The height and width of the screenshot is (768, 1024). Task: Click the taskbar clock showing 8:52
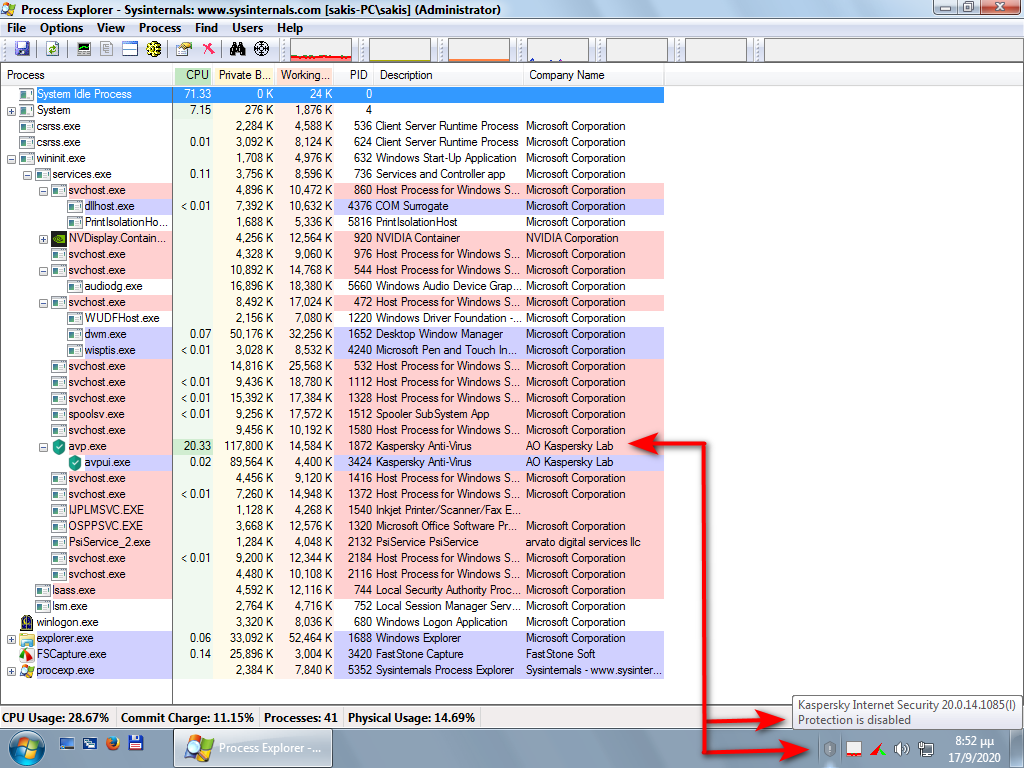pyautogui.click(x=974, y=749)
